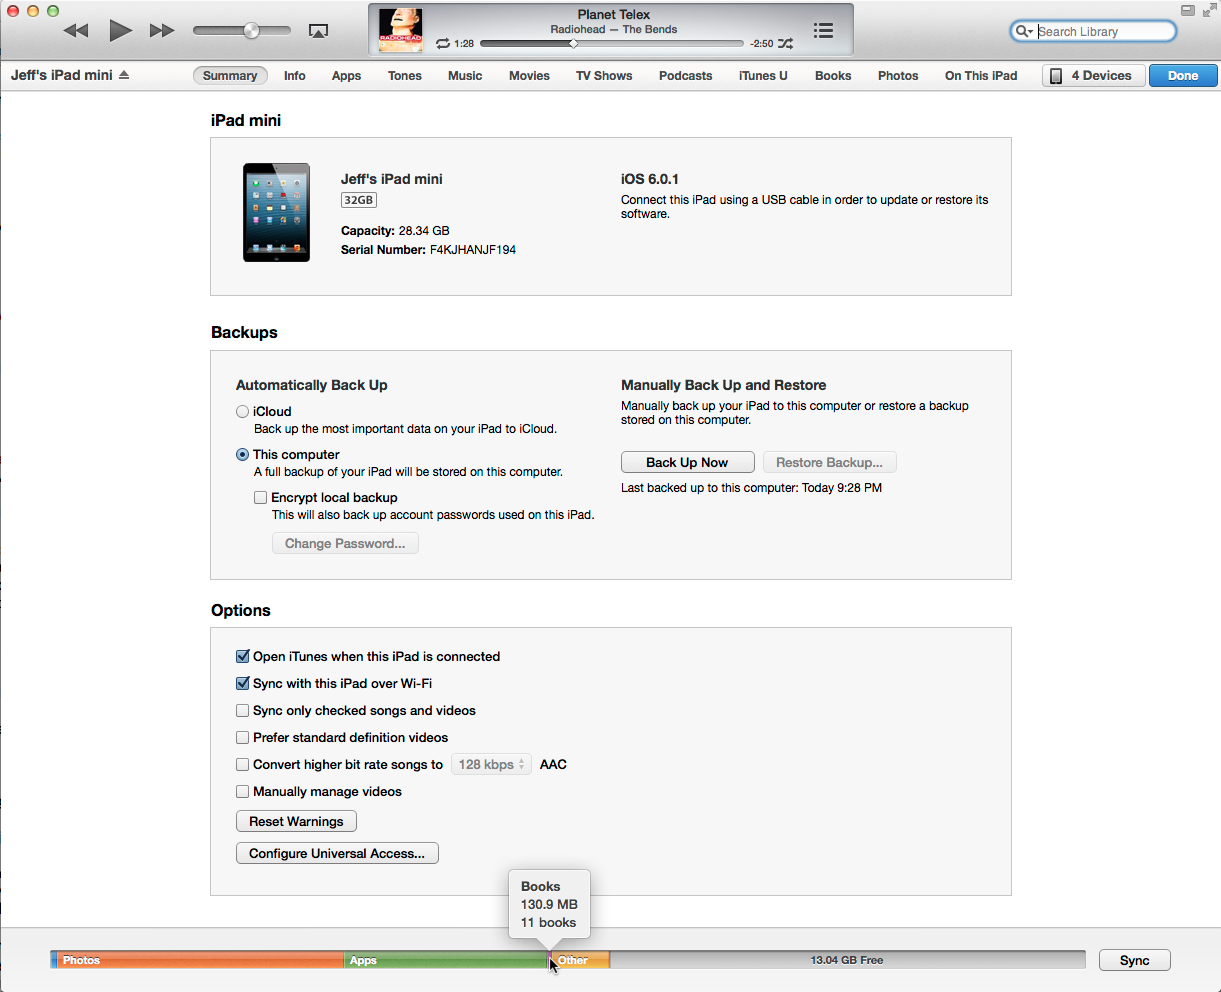The width and height of the screenshot is (1221, 992).
Task: Open the 128 kbps bitrate dropdown
Action: (491, 764)
